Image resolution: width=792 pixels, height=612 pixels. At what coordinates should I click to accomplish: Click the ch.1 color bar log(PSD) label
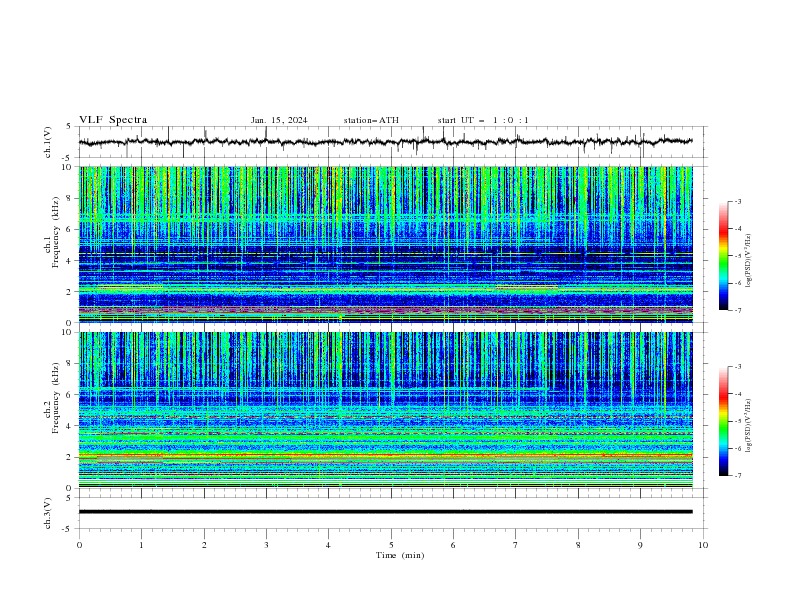748,261
